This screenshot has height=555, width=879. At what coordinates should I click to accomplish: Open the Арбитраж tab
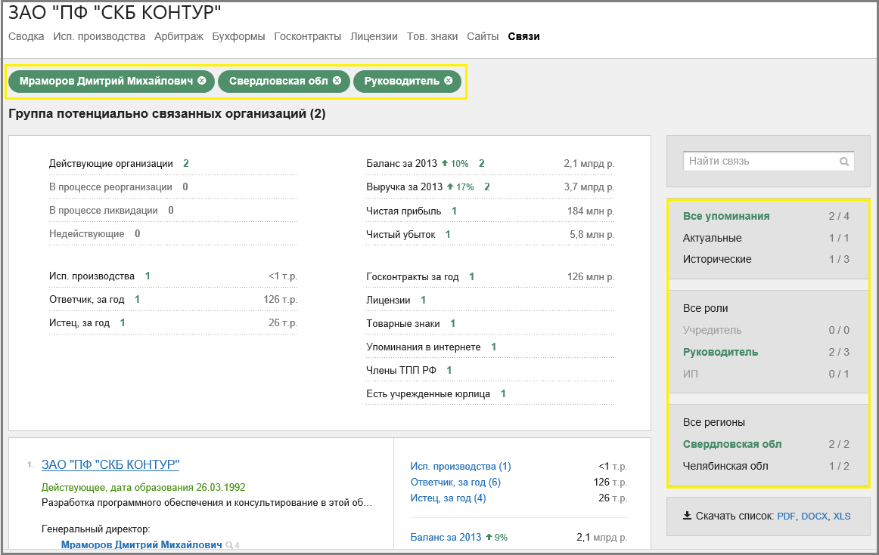pyautogui.click(x=179, y=36)
